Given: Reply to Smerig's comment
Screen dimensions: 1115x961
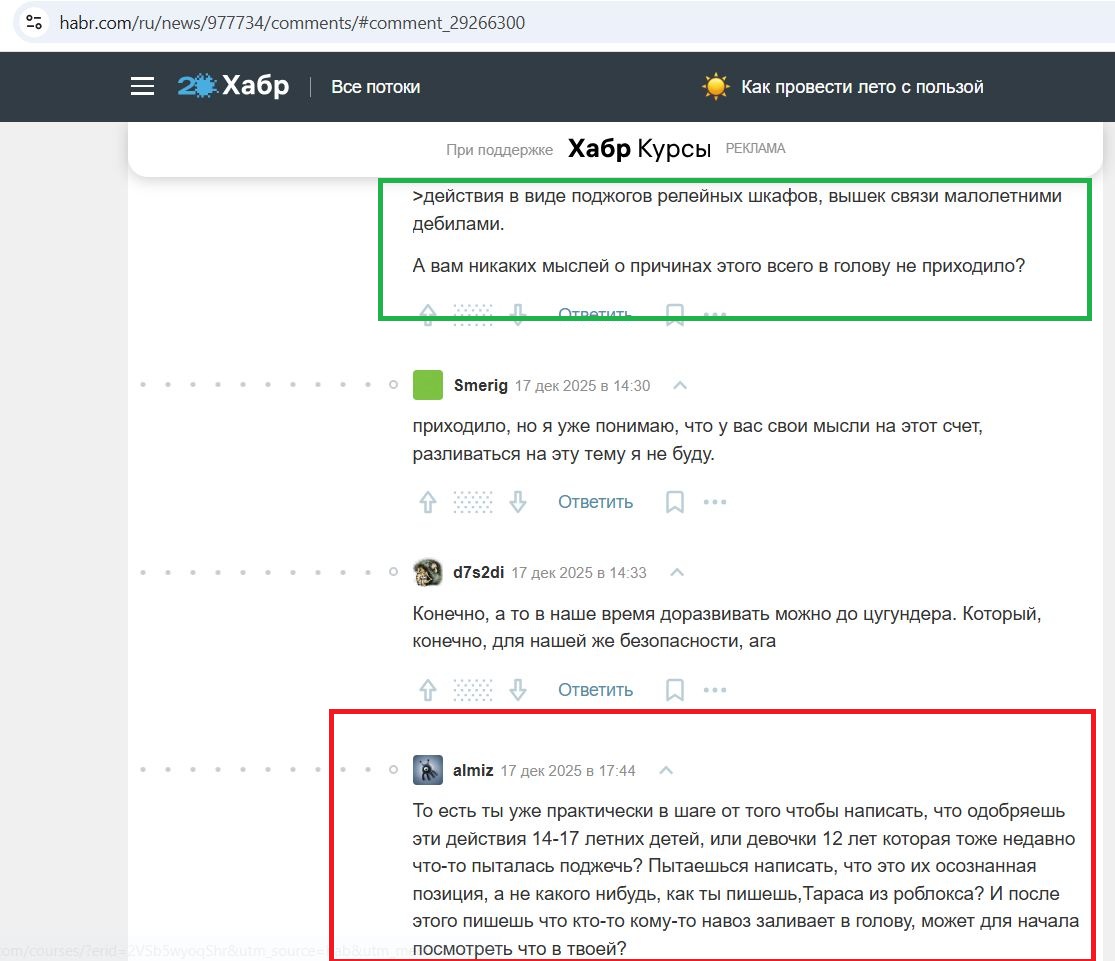Looking at the screenshot, I should click(x=595, y=502).
